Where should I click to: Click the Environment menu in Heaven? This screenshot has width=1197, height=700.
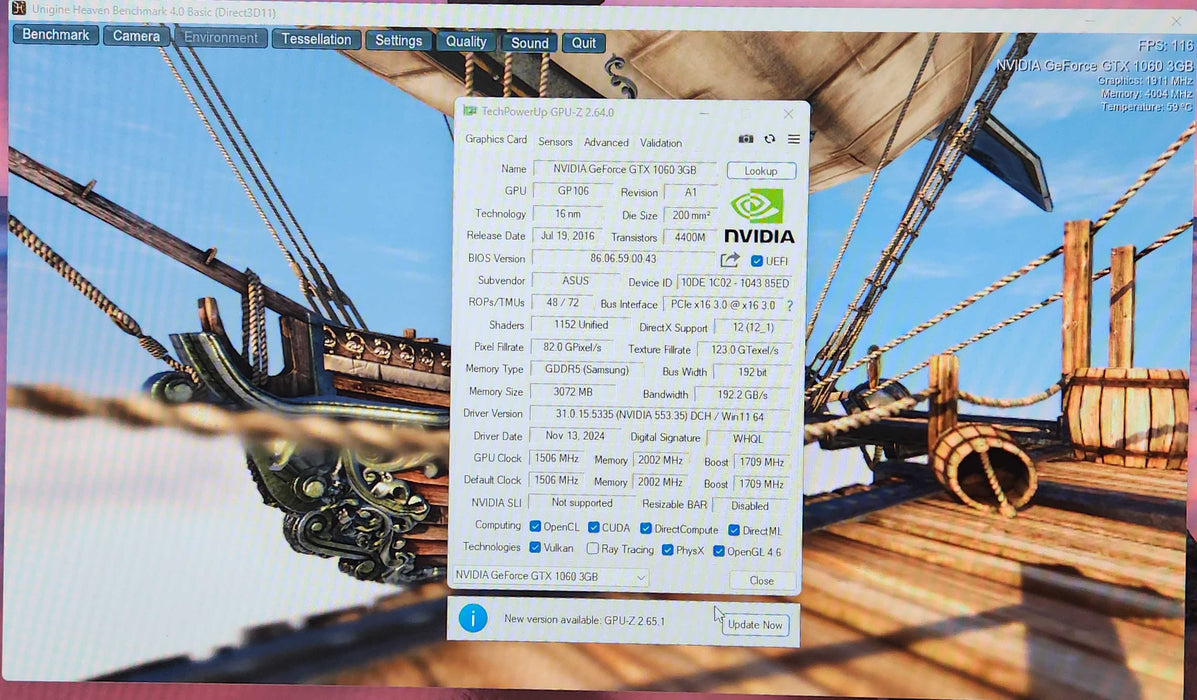click(221, 37)
